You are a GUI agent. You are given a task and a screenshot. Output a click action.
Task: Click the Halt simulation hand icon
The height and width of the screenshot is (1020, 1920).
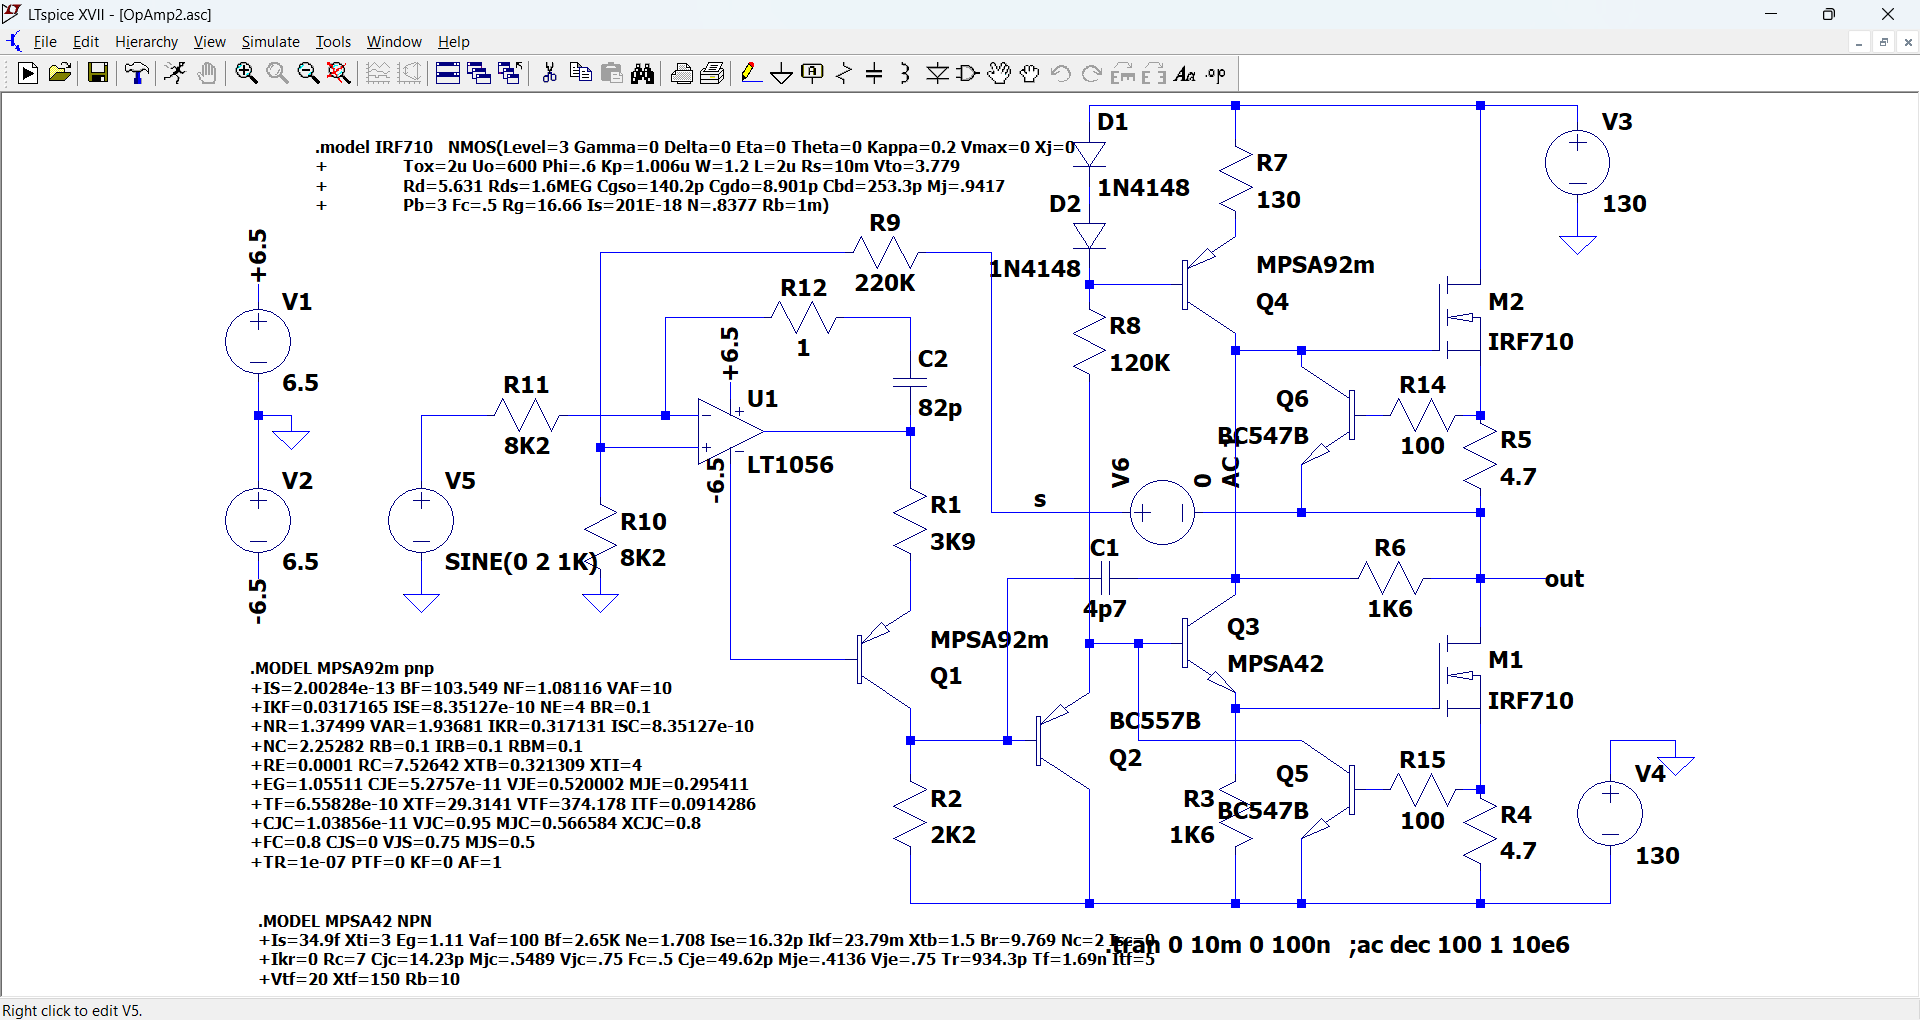207,73
